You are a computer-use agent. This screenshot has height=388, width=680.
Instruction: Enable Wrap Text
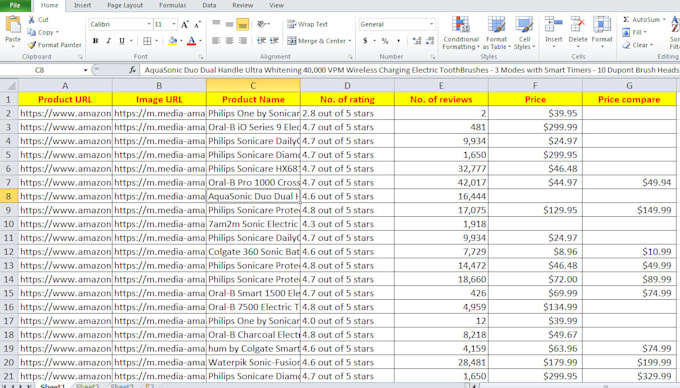[x=307, y=24]
